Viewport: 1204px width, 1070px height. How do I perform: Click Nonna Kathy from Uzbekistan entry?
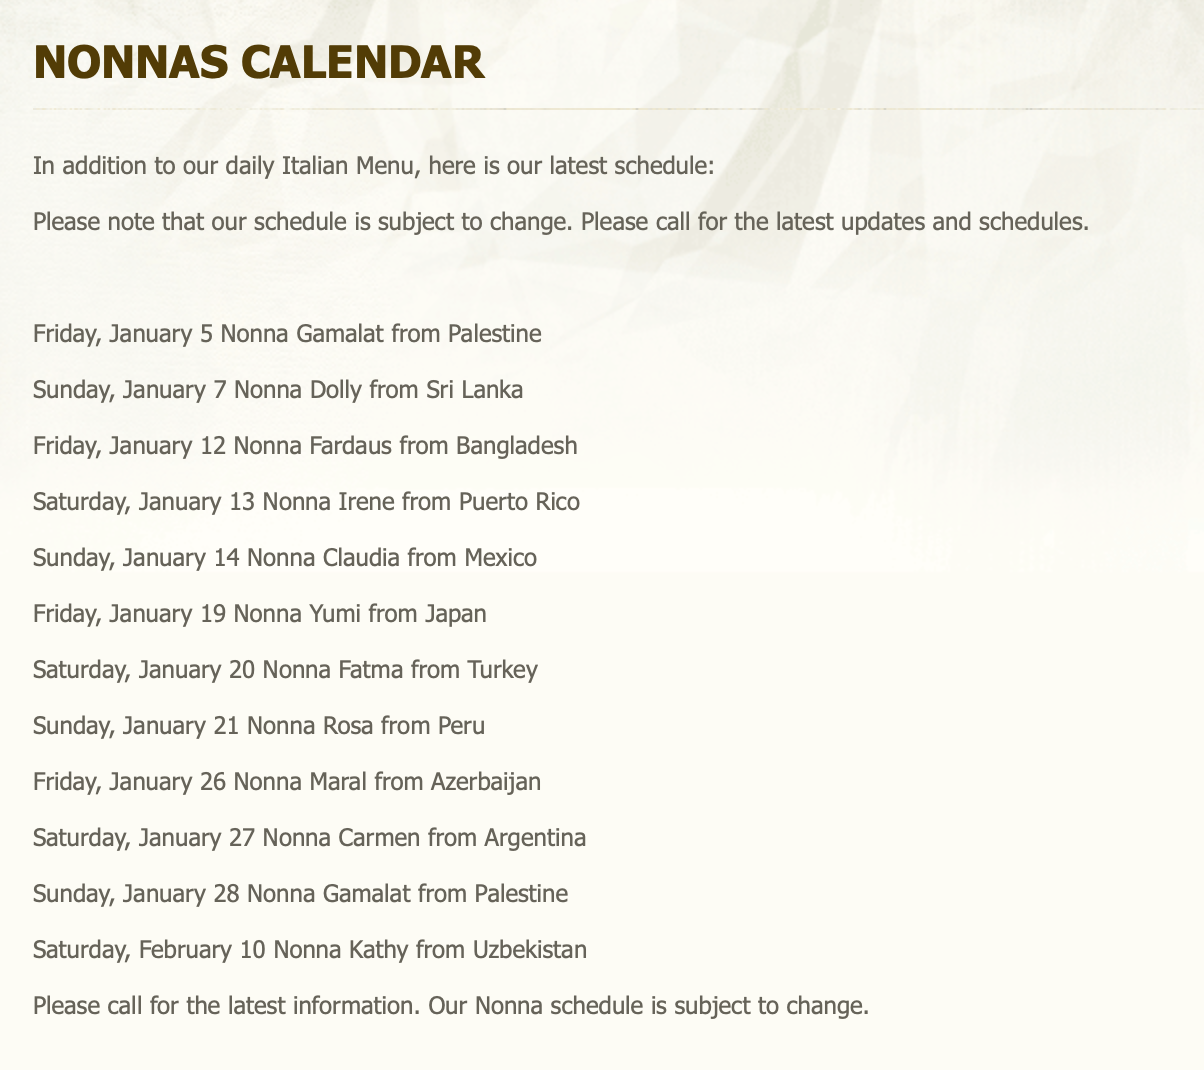(x=310, y=950)
